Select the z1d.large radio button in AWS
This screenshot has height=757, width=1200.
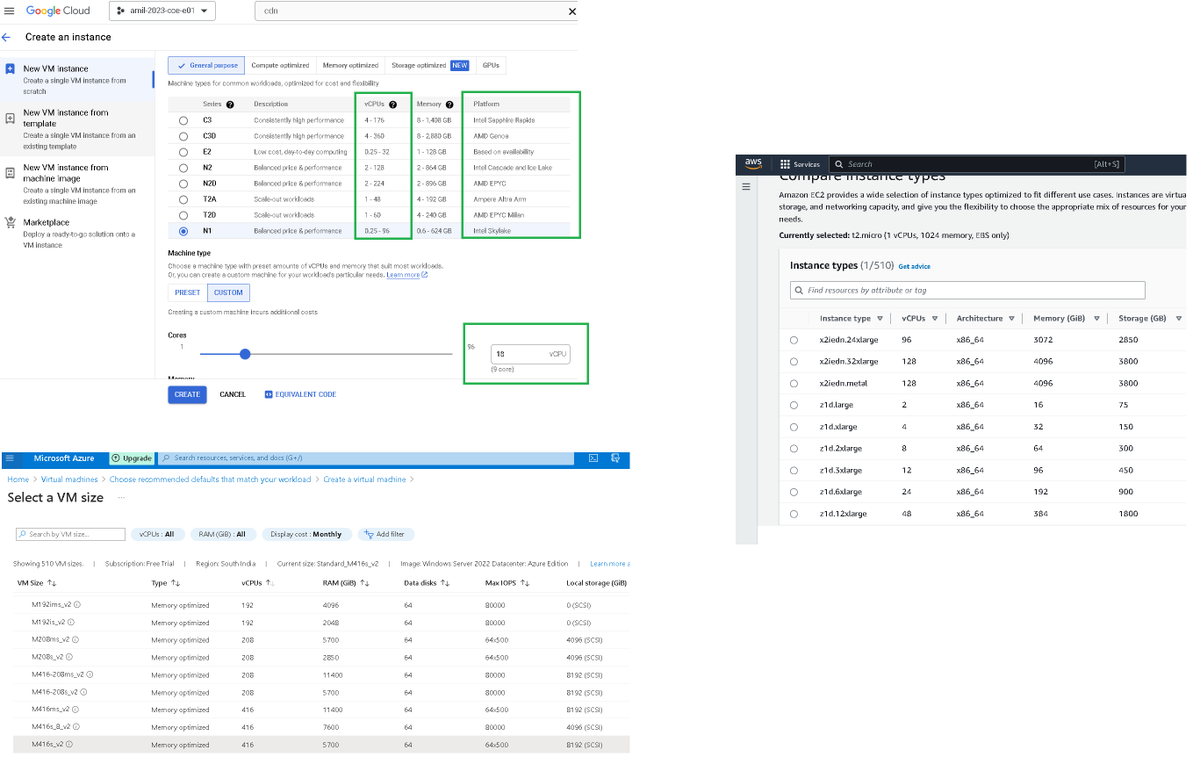coord(794,405)
